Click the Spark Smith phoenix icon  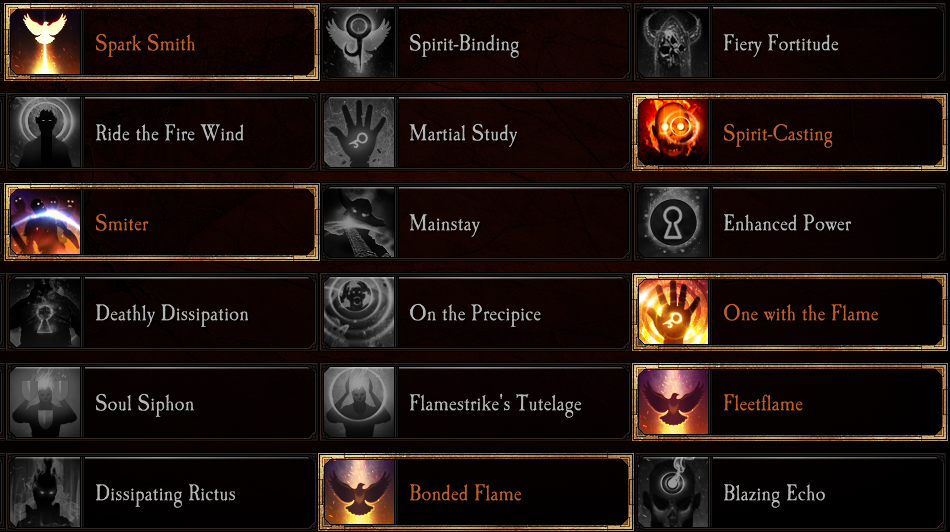pos(44,43)
